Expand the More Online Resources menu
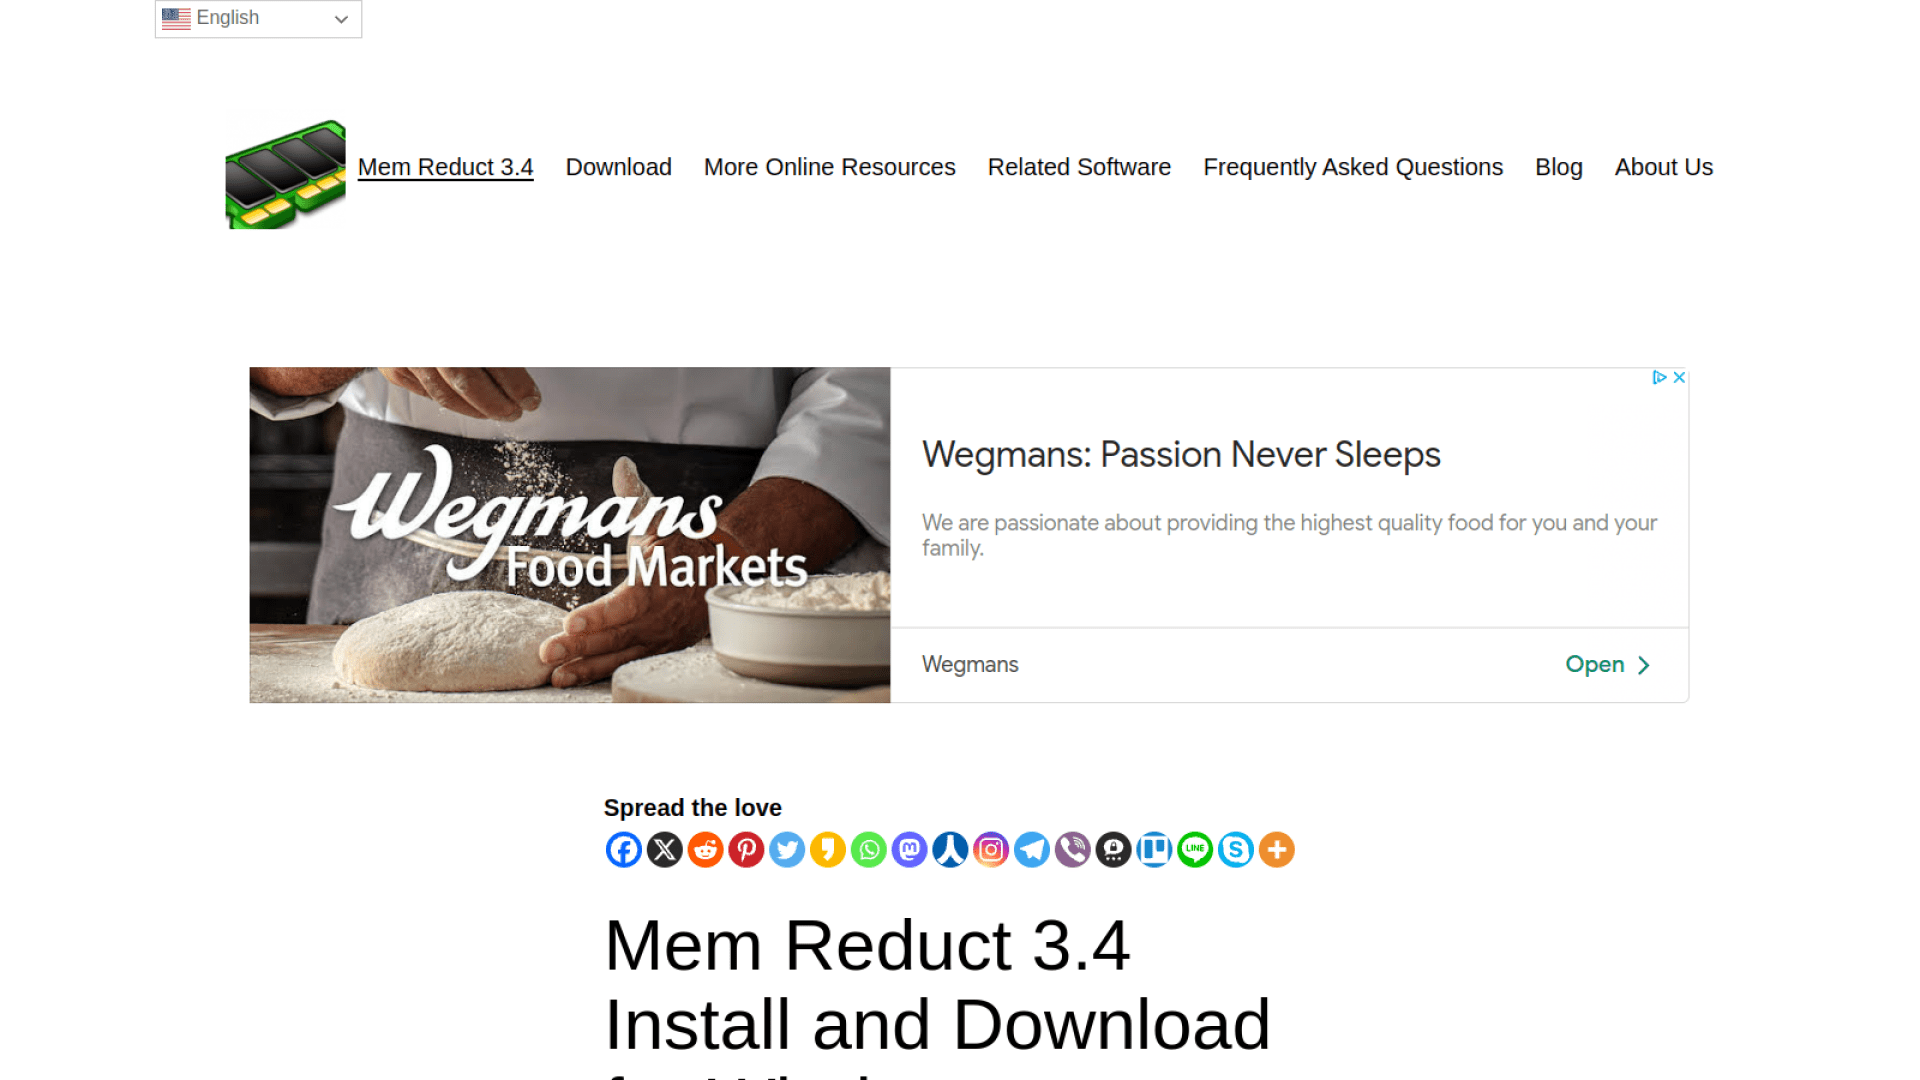This screenshot has width=1920, height=1080. point(829,167)
